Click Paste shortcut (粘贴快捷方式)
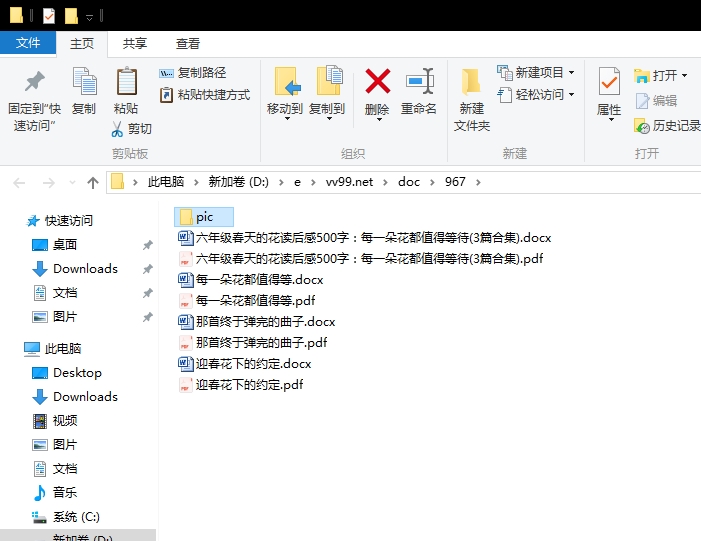This screenshot has width=701, height=541. click(205, 95)
